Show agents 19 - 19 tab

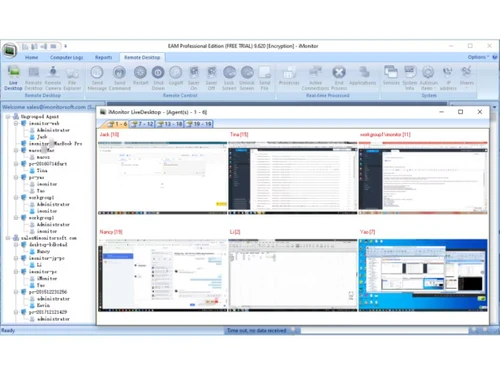pyautogui.click(x=199, y=124)
